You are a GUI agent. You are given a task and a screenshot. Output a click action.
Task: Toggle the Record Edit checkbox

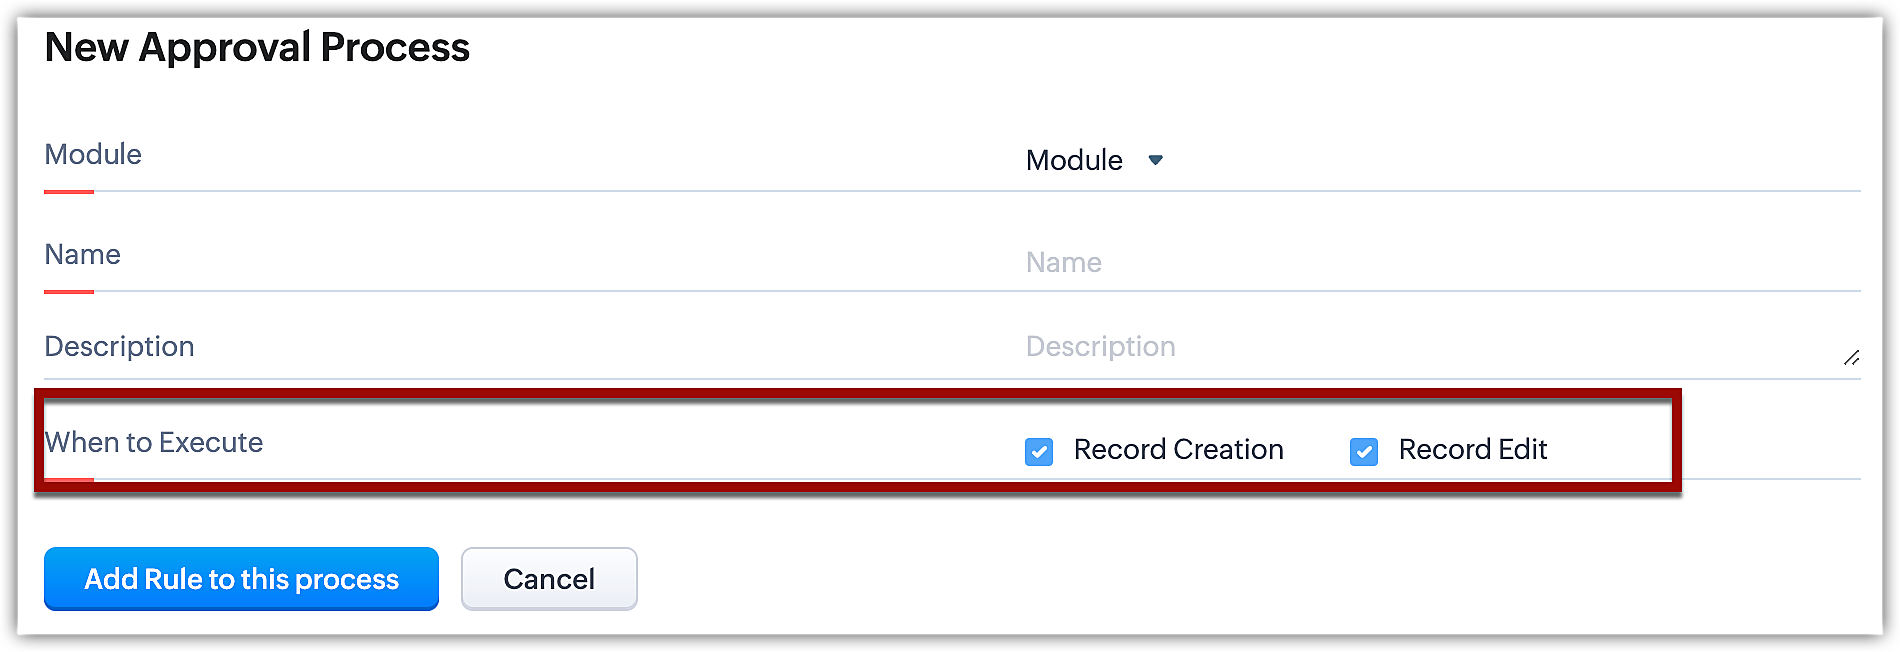tap(1364, 452)
